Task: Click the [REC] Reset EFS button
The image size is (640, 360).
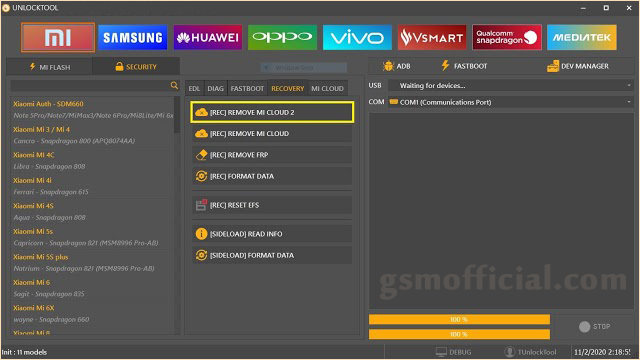Action: click(272, 205)
